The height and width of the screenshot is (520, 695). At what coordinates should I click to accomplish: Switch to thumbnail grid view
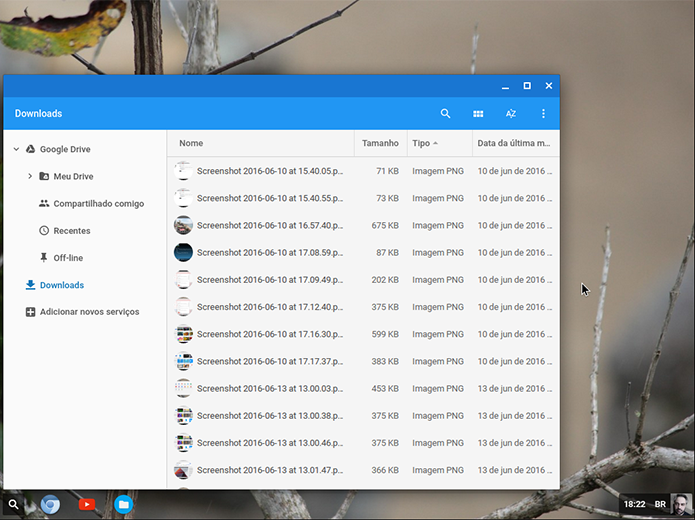coord(478,114)
